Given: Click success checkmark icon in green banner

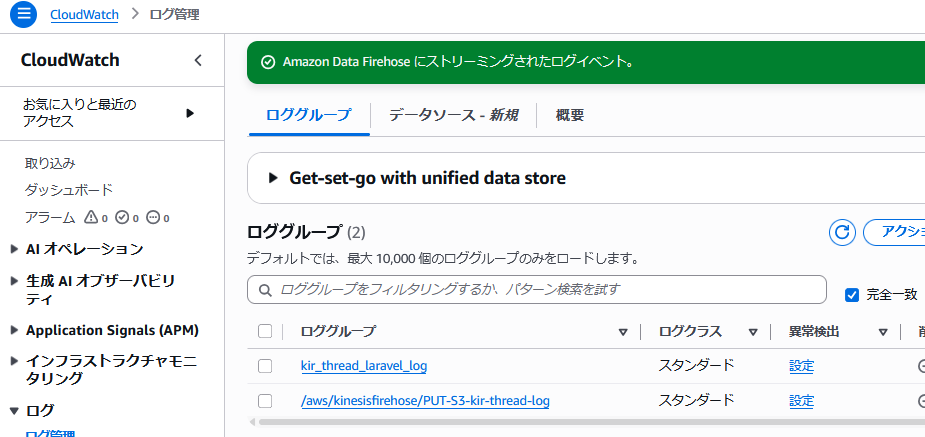Looking at the screenshot, I should pyautogui.click(x=268, y=62).
